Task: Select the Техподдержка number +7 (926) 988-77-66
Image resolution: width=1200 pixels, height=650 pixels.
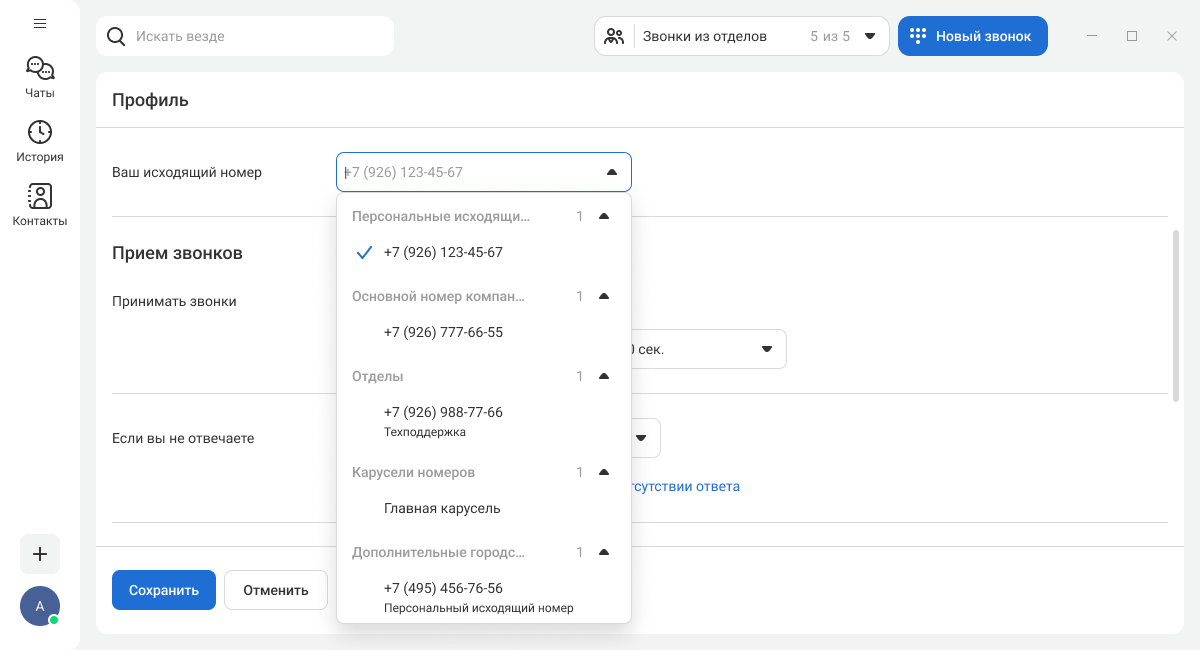Action: tap(443, 420)
